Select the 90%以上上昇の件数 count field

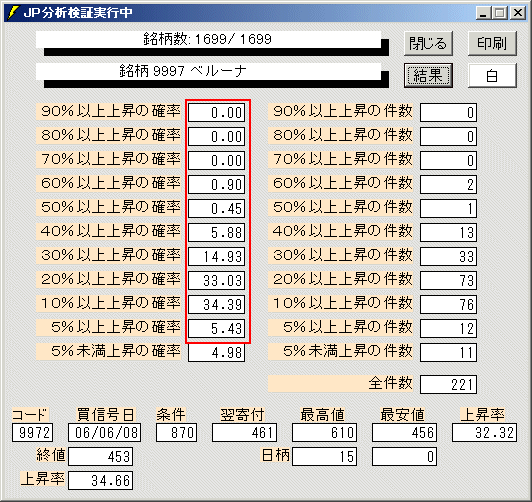(449, 112)
